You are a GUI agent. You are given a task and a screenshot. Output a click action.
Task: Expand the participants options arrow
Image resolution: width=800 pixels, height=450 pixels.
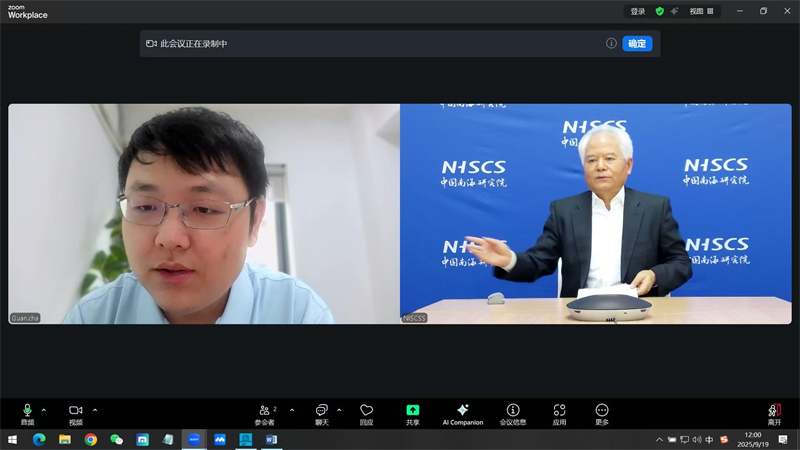click(292, 409)
